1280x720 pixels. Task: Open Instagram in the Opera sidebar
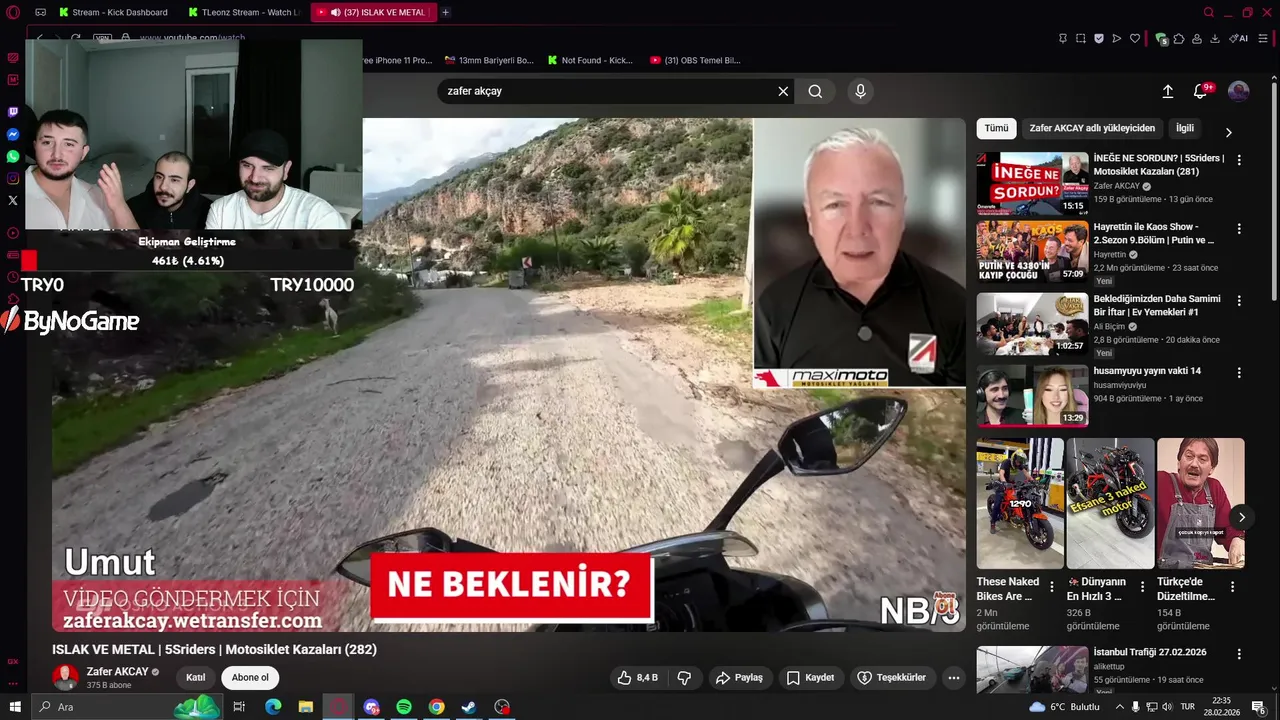(x=13, y=178)
